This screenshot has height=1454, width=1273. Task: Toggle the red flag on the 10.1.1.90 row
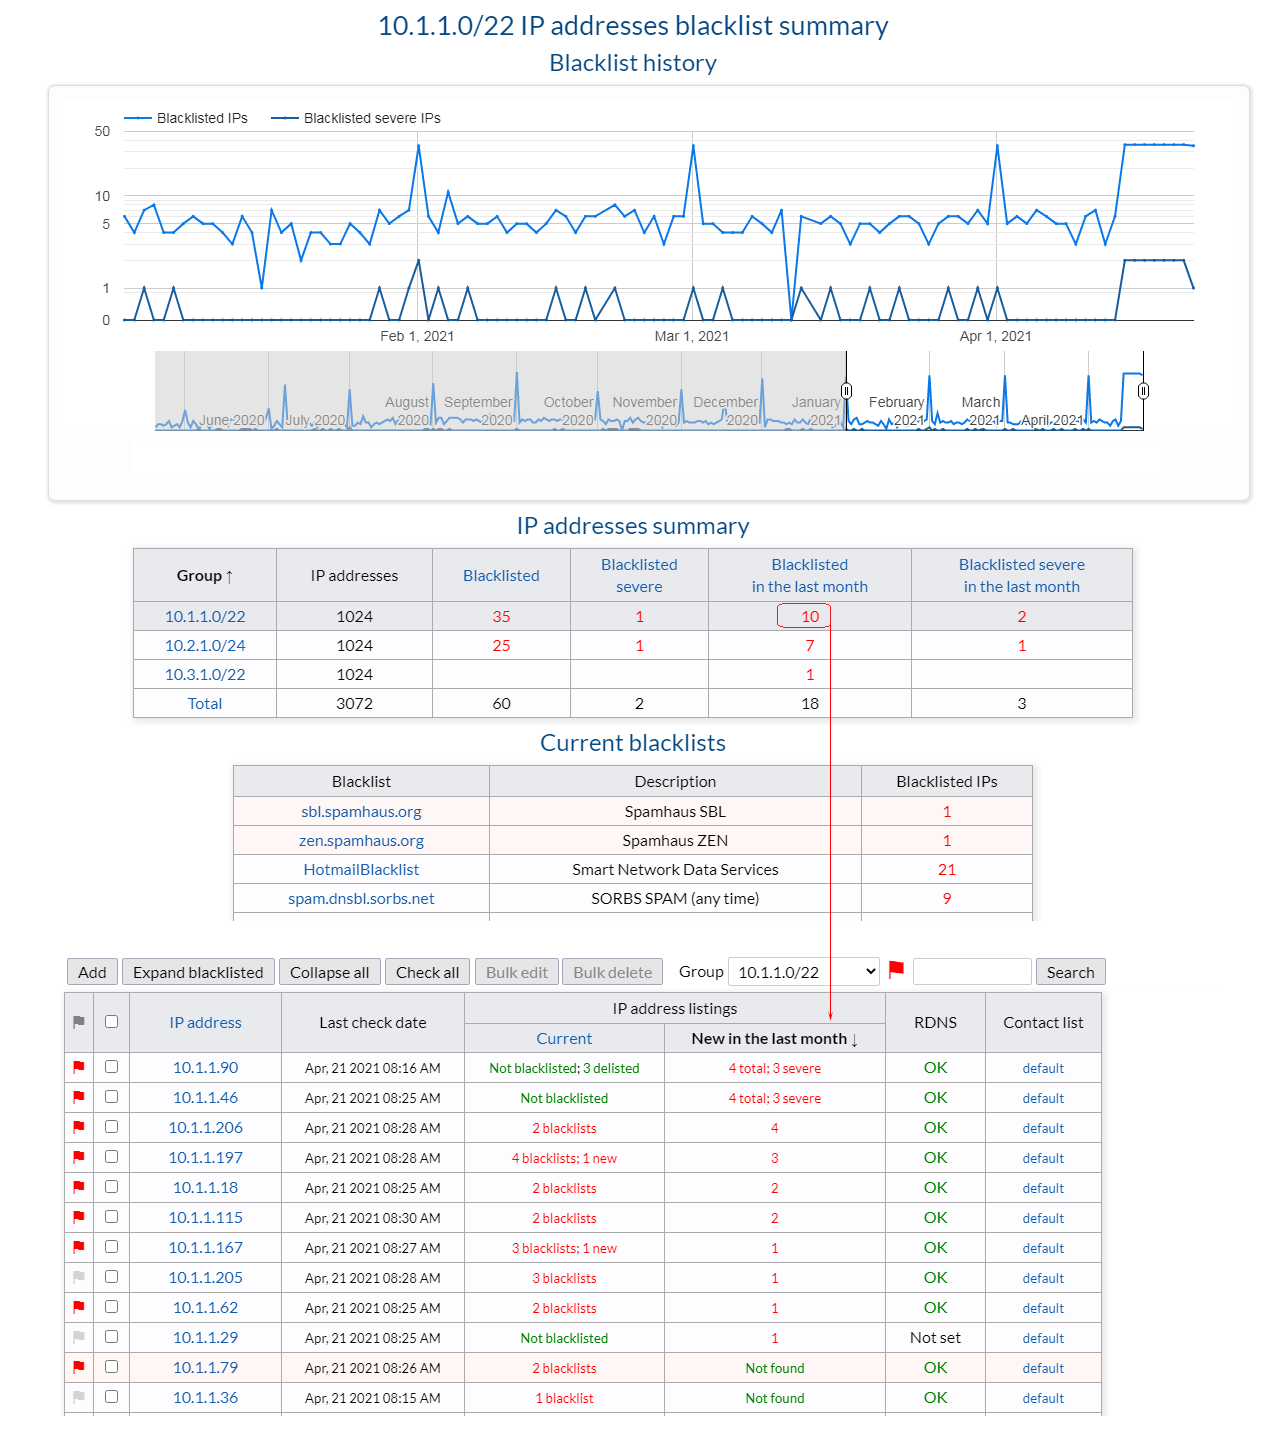click(x=78, y=1067)
